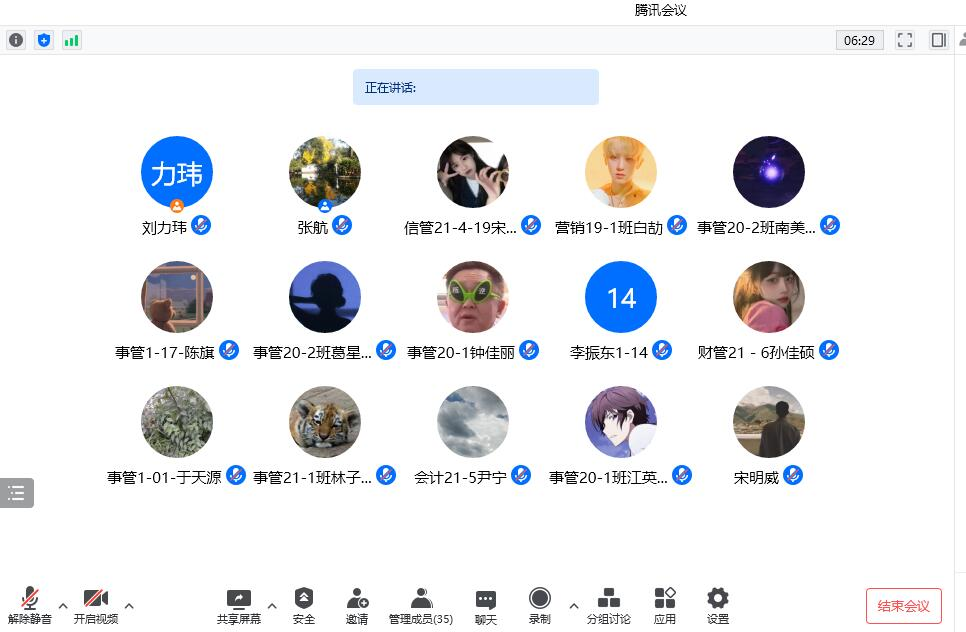The image size is (966, 632).
Task: Unmute microphone with 解除静音
Action: point(30,606)
